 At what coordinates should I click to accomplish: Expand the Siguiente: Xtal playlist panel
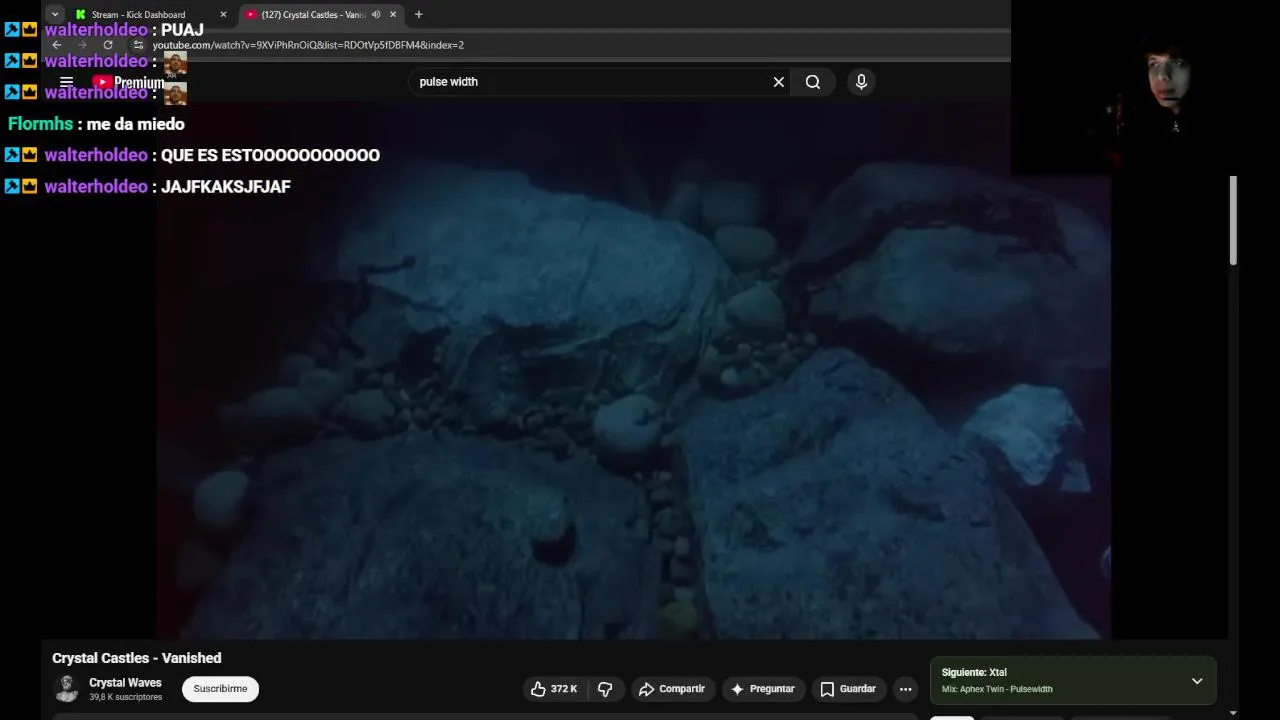(1197, 681)
